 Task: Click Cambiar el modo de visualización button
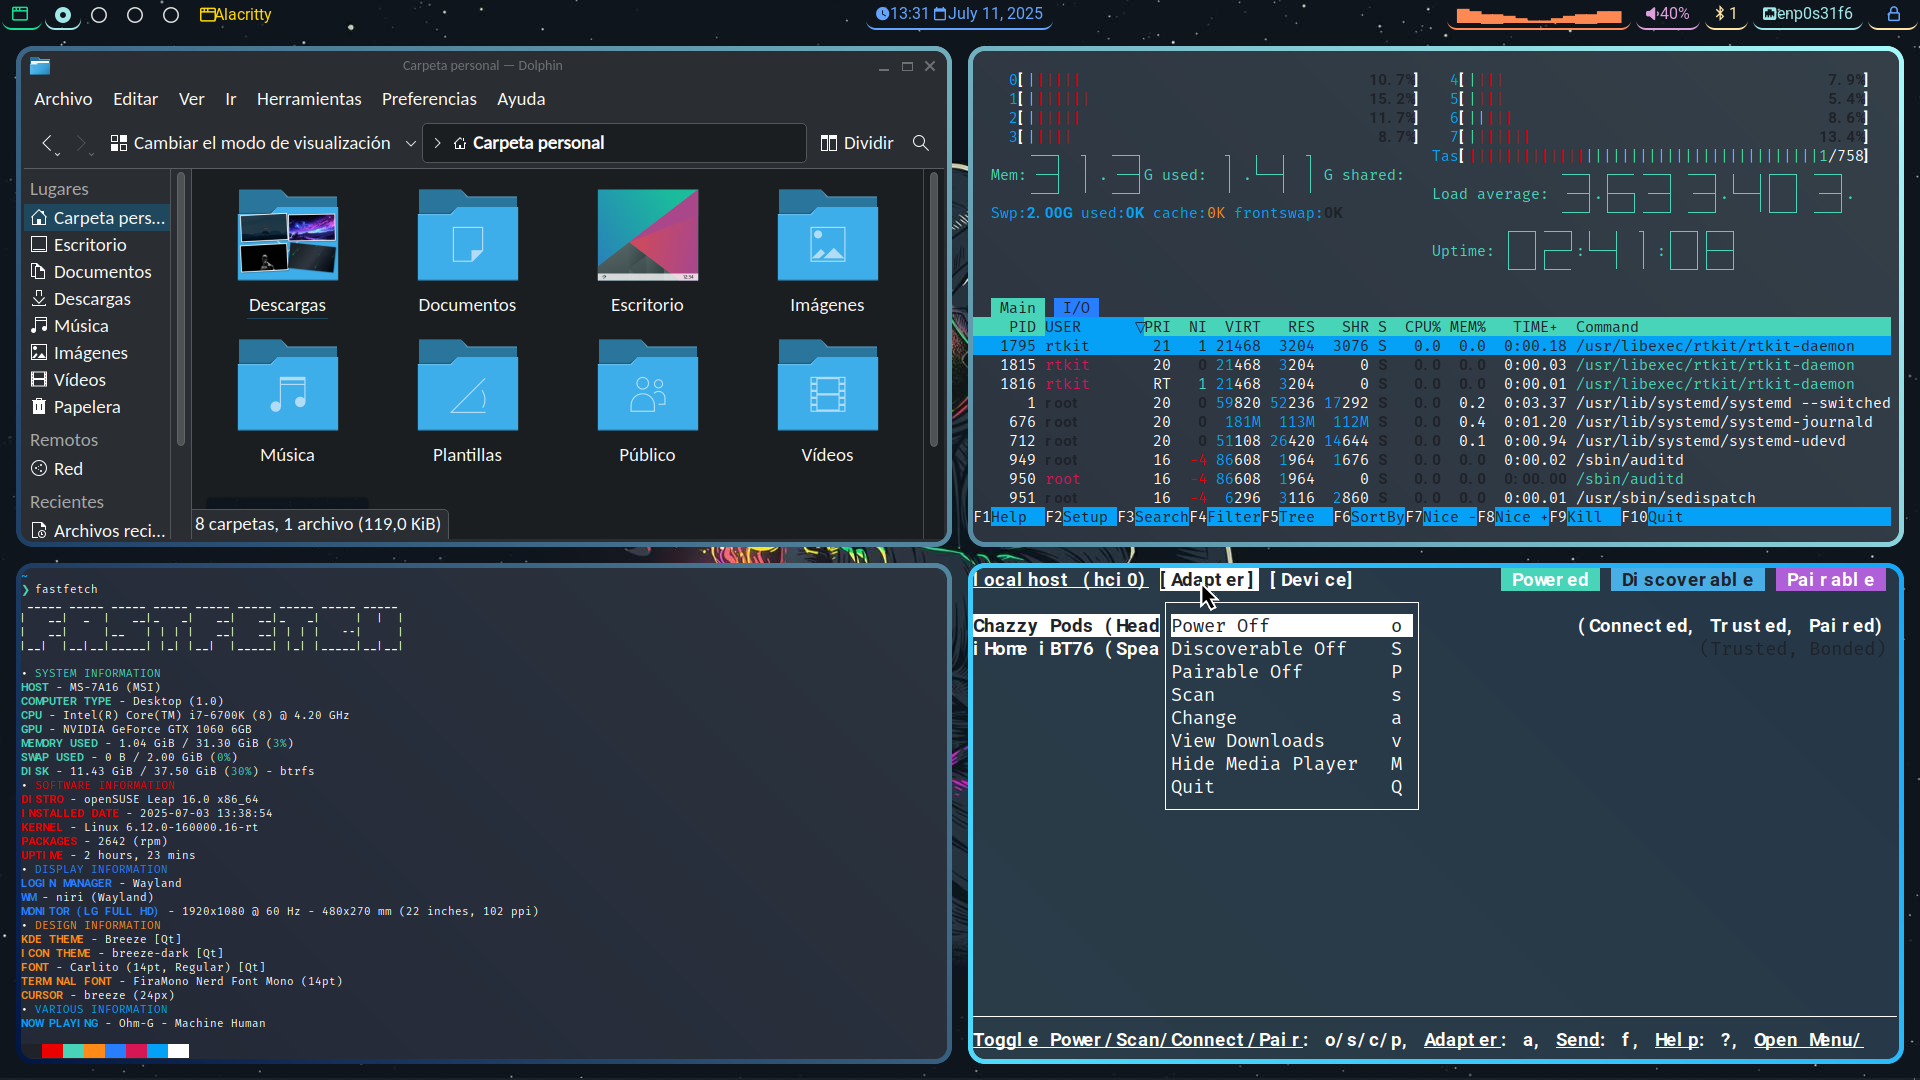tap(251, 143)
